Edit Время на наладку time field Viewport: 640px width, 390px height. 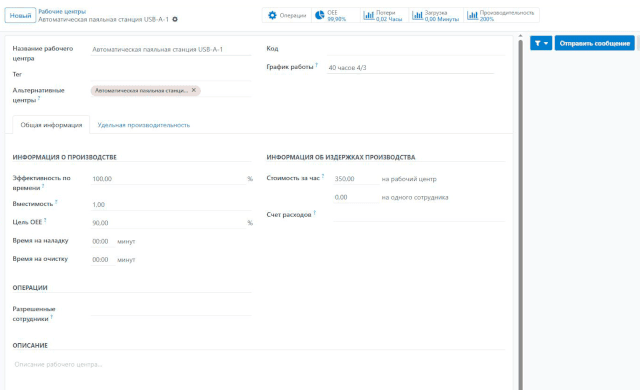pos(102,241)
